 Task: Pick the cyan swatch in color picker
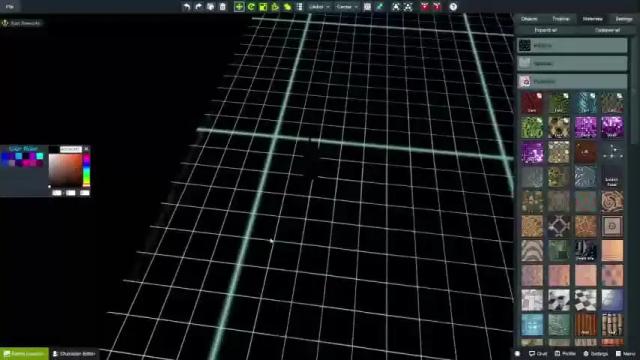click(40, 156)
